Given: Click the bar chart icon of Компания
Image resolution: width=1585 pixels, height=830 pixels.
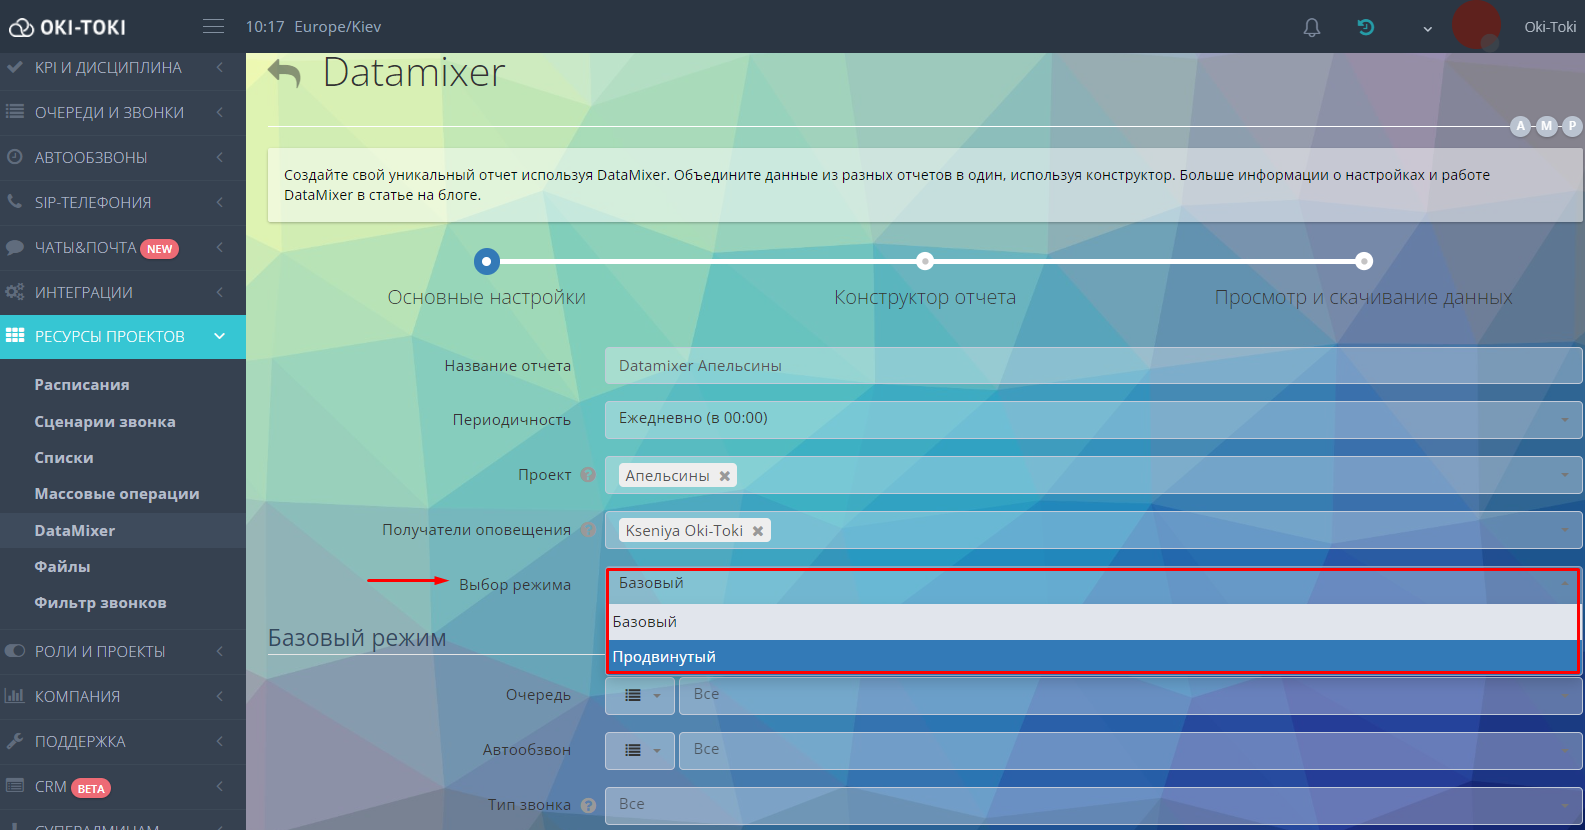Looking at the screenshot, I should point(15,696).
